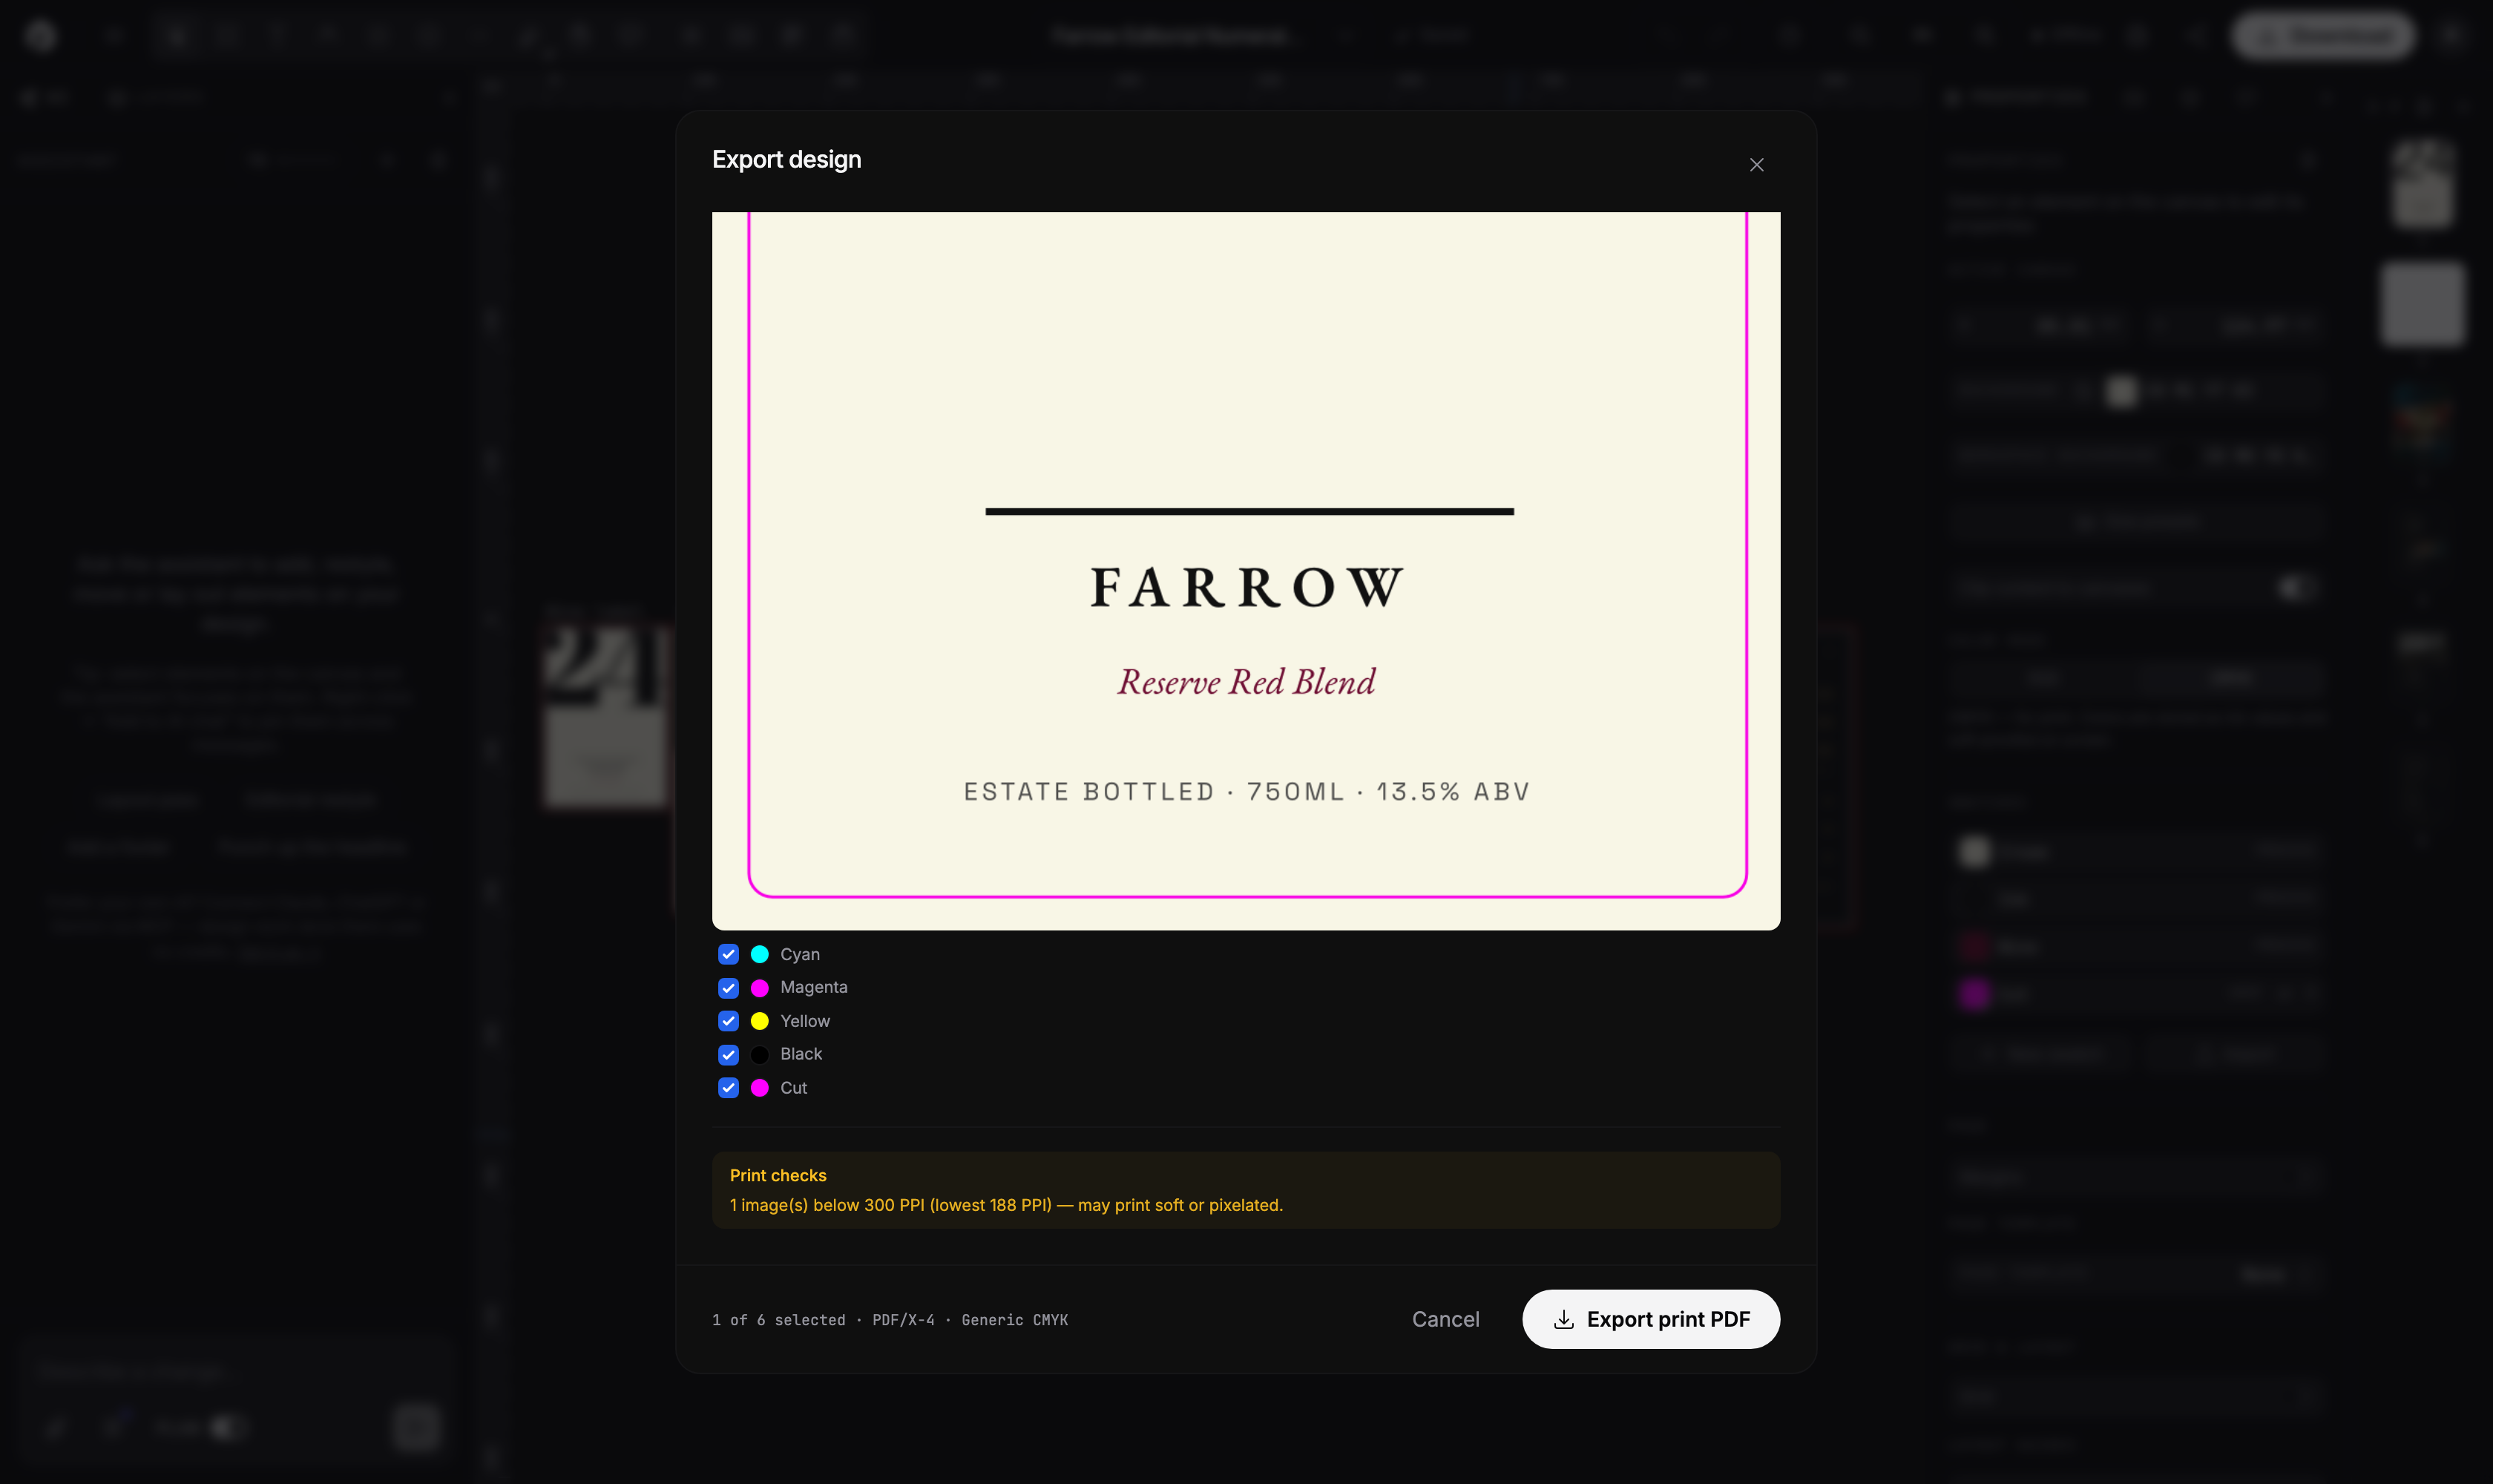Click the FARROW label preview image

click(x=1246, y=571)
